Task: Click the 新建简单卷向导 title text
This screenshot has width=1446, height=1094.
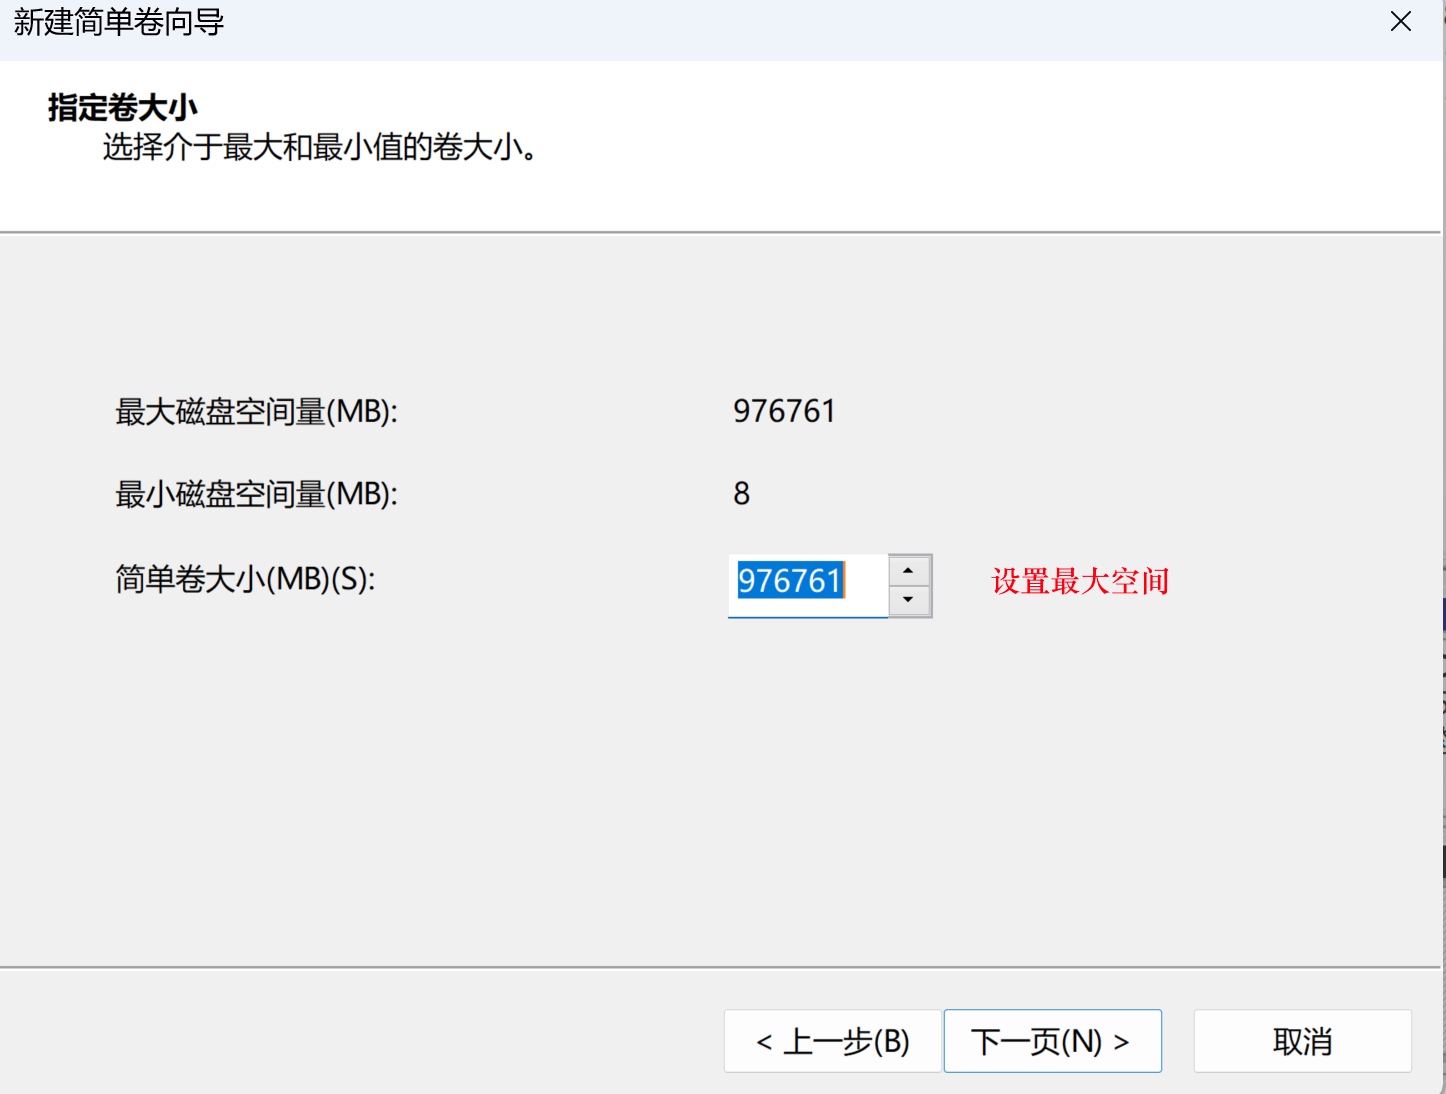Action: click(119, 22)
